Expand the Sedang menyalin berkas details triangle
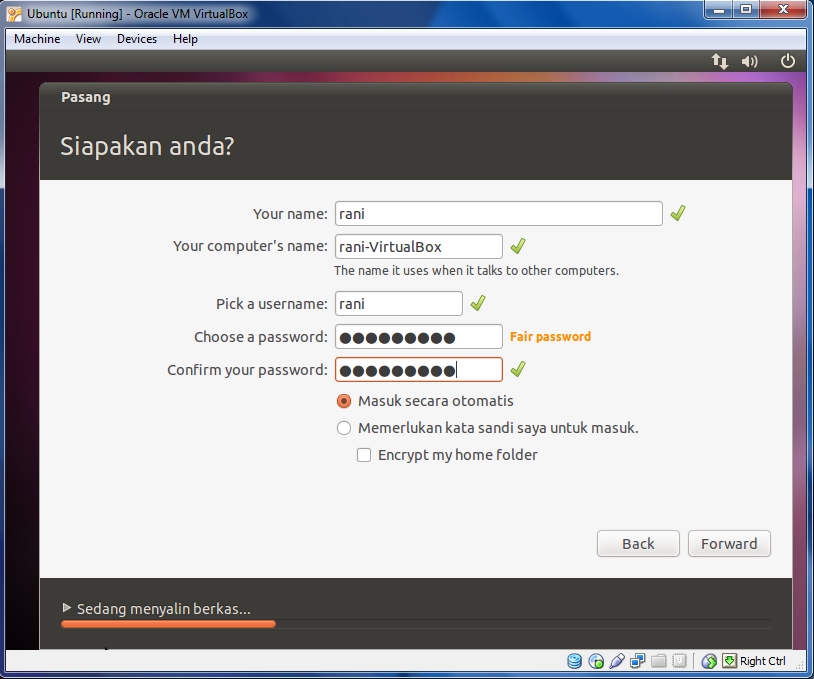814x679 pixels. (66, 607)
